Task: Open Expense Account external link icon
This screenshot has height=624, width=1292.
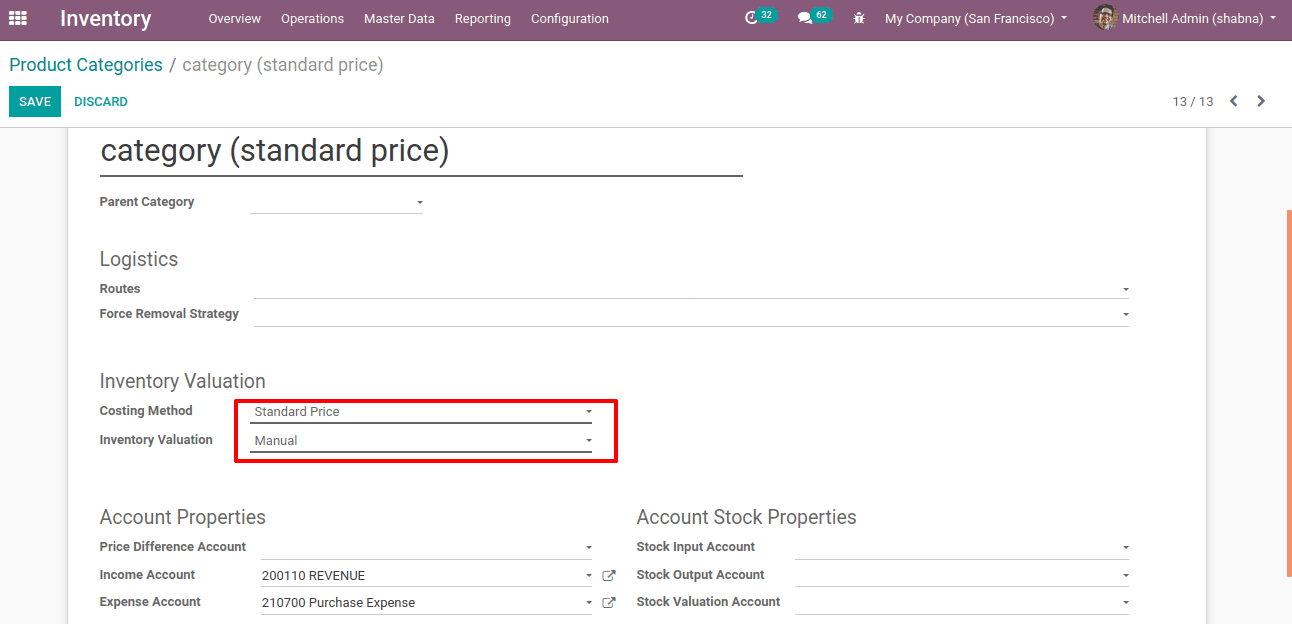Action: (x=609, y=603)
